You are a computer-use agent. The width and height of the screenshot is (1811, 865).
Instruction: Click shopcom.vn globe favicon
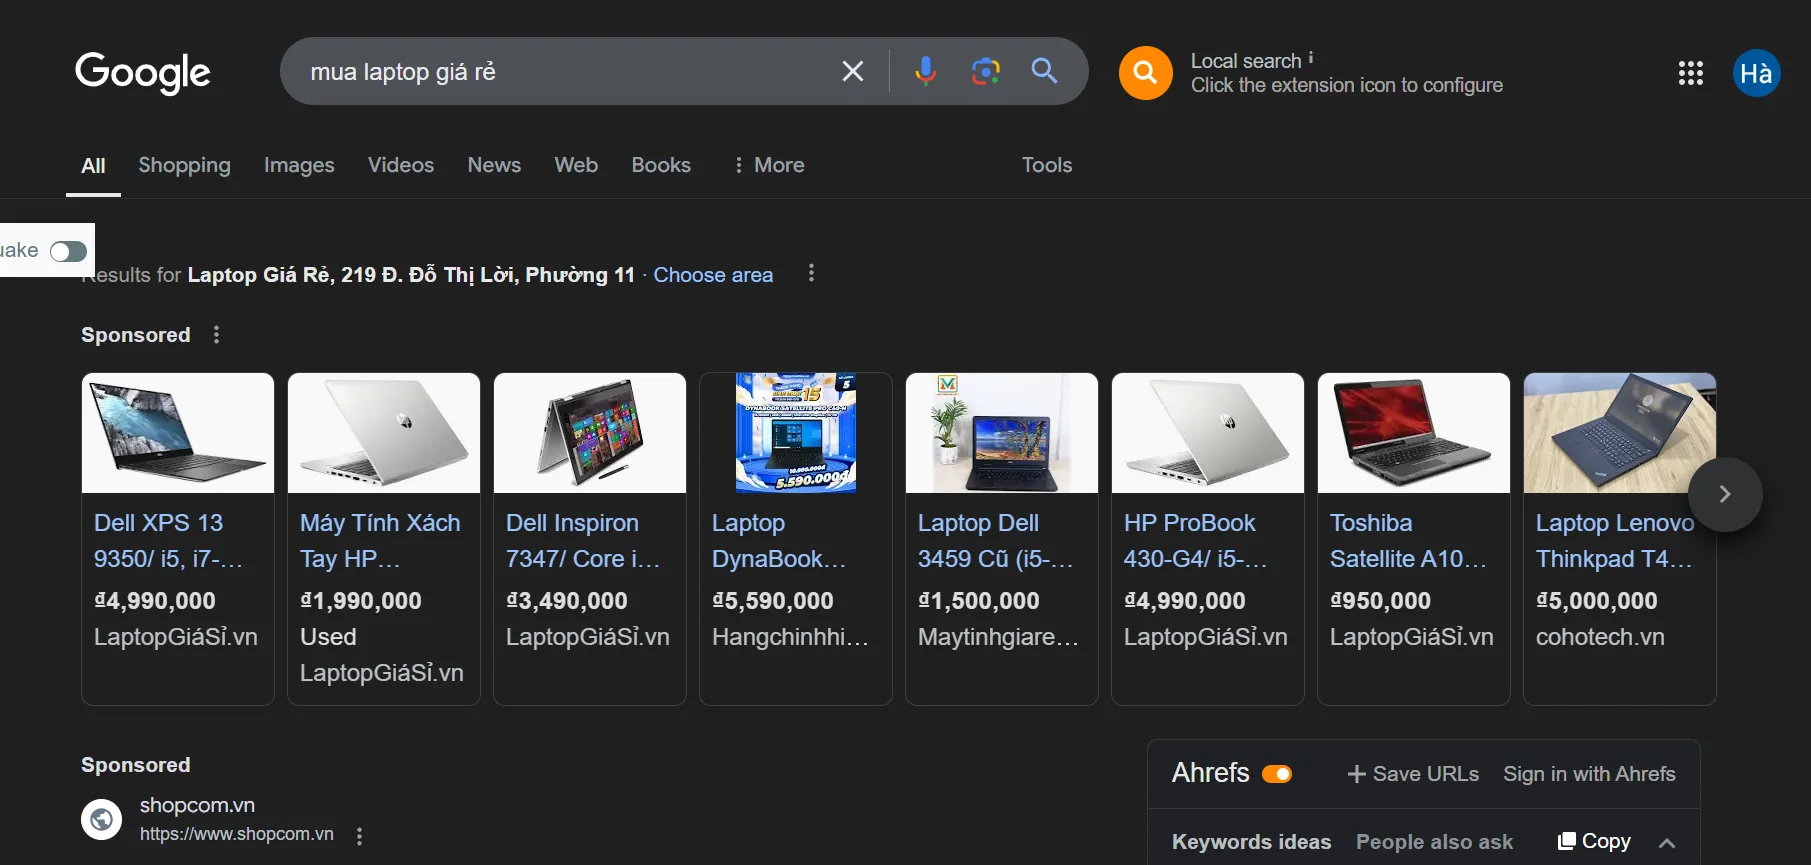[102, 820]
